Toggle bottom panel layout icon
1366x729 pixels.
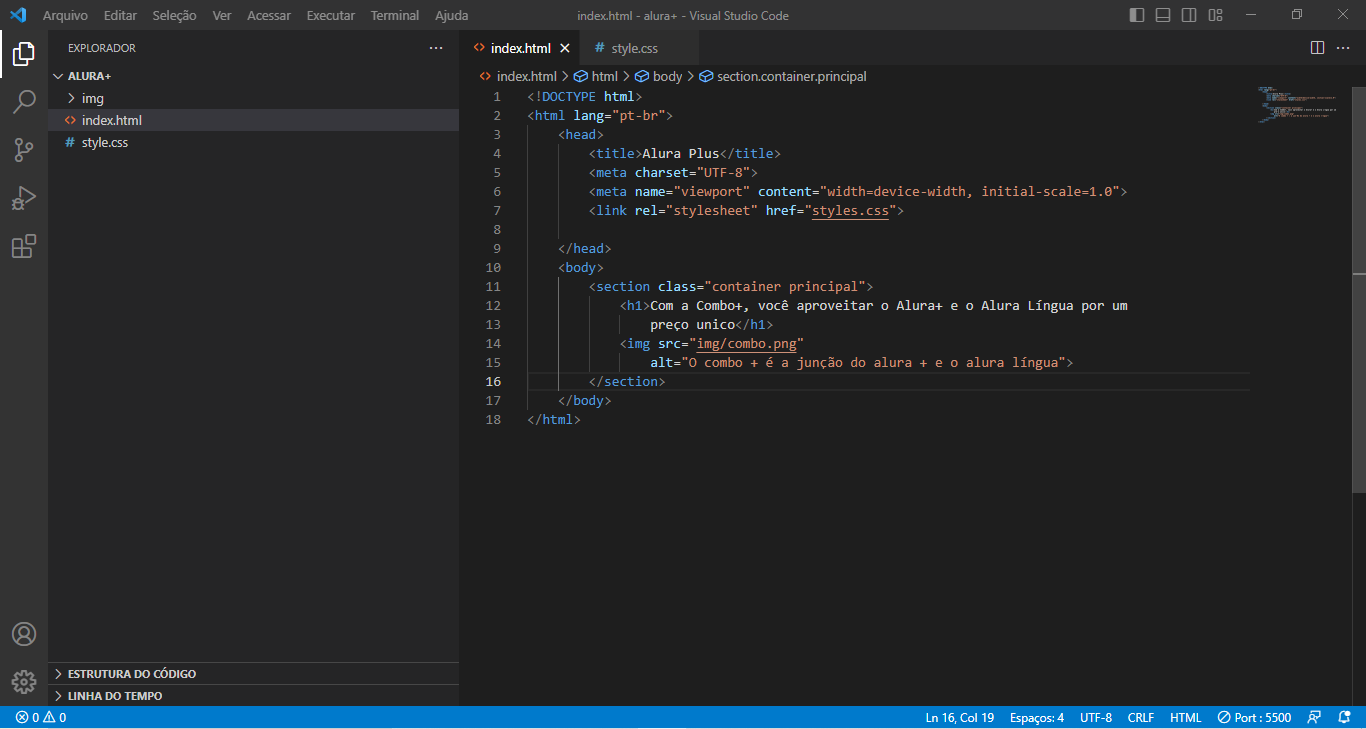click(x=1163, y=15)
